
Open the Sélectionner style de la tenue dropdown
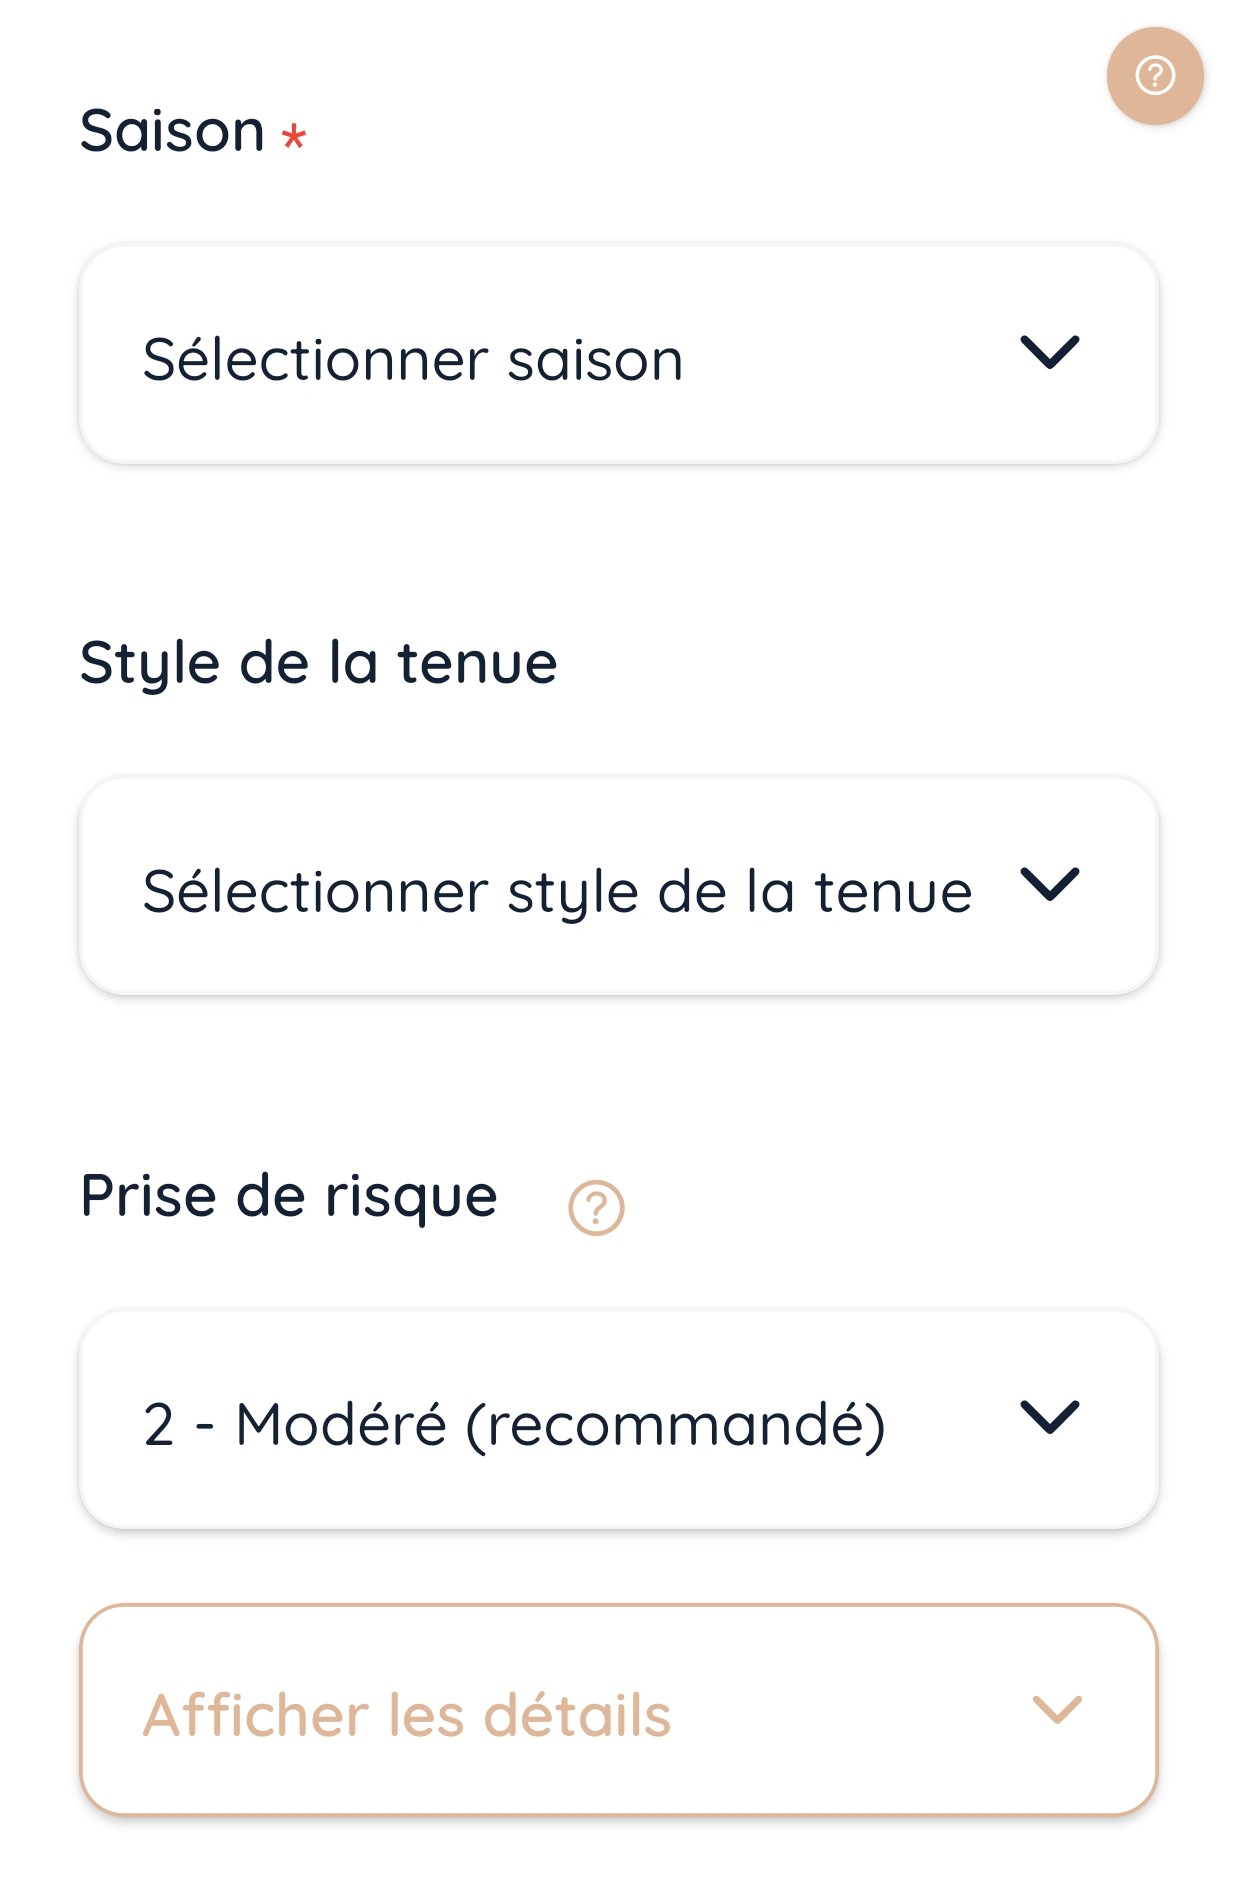click(x=618, y=887)
